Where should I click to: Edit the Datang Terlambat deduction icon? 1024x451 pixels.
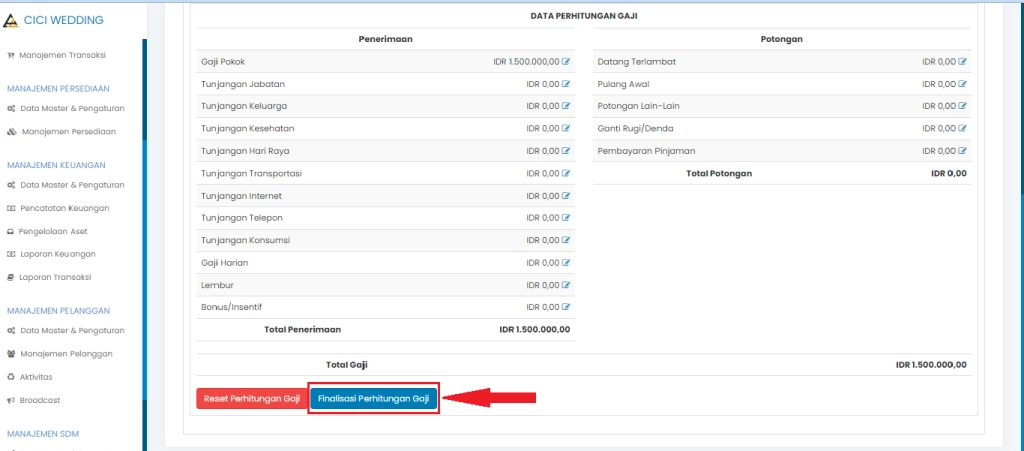[x=963, y=62]
